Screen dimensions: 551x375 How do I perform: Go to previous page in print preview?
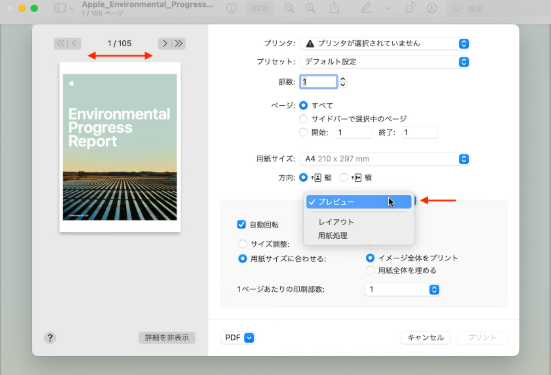coord(74,43)
